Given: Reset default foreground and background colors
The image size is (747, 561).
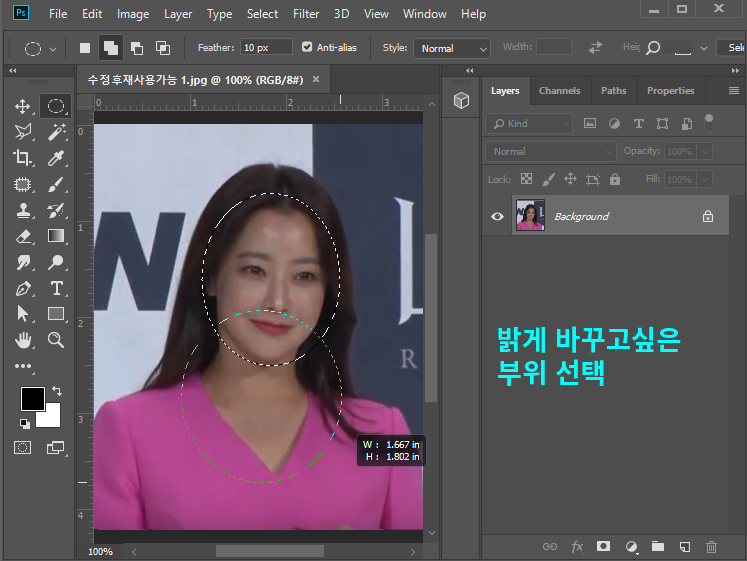Looking at the screenshot, I should pyautogui.click(x=24, y=423).
